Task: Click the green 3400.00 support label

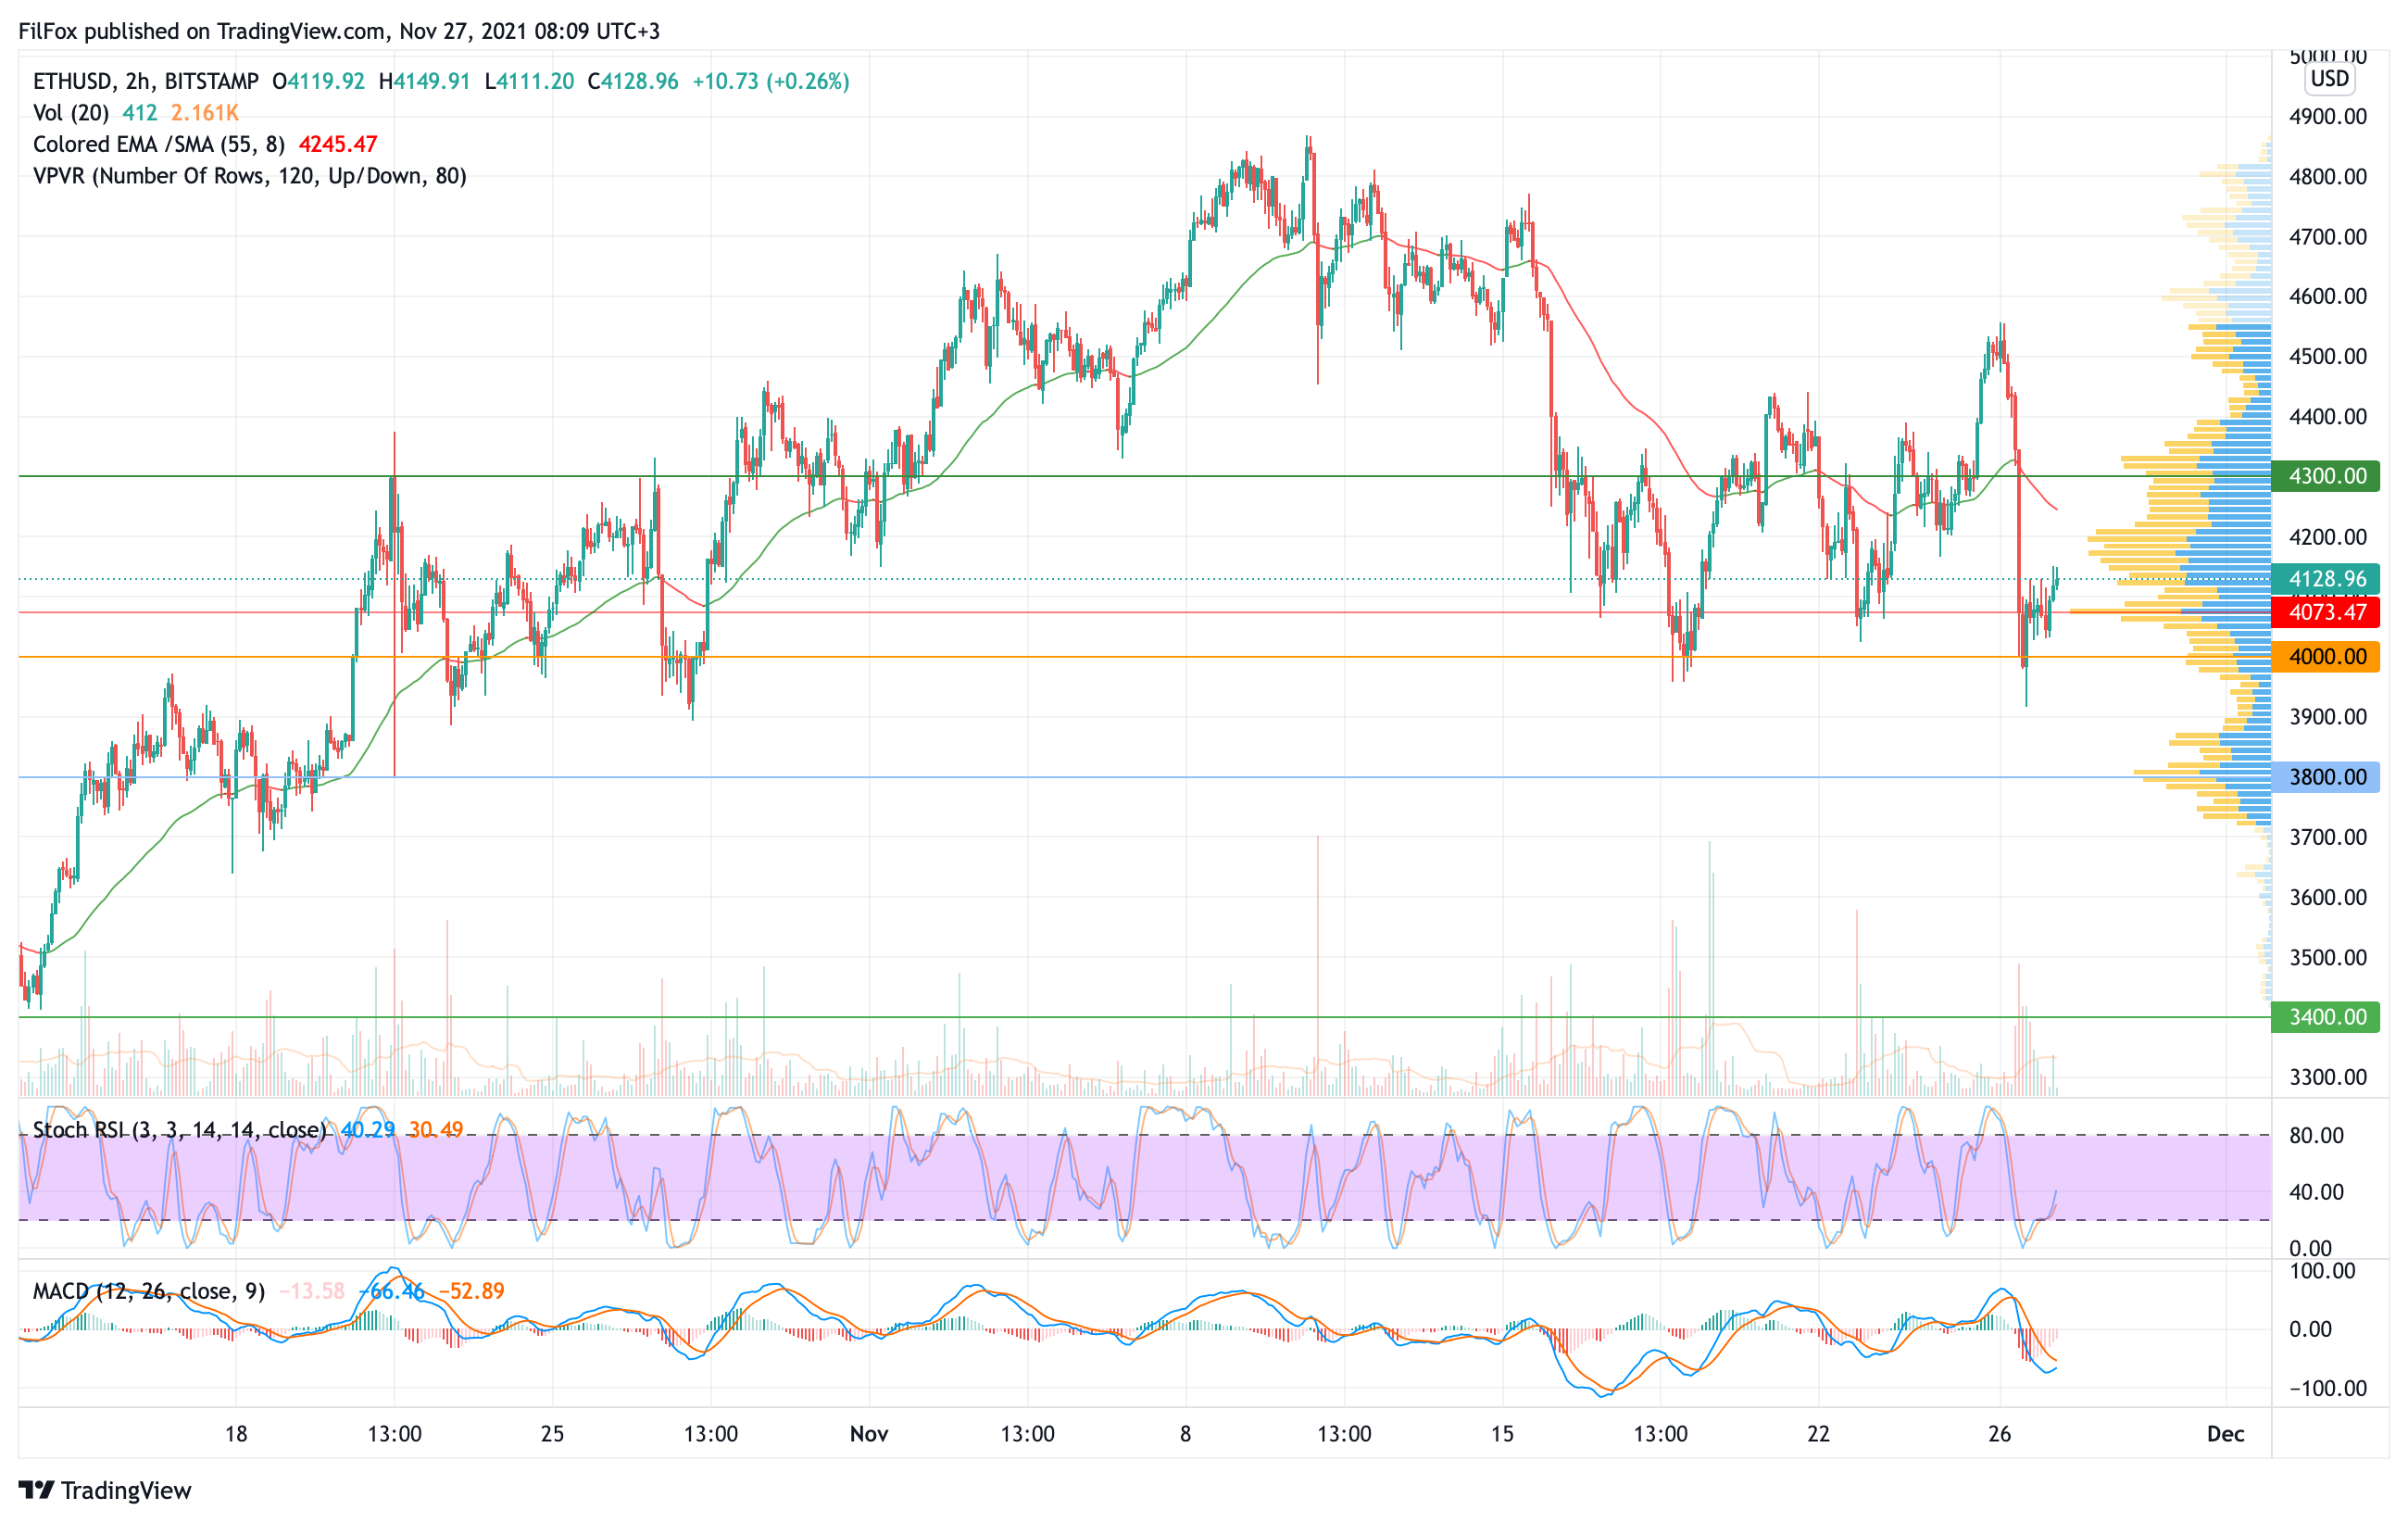Action: (2326, 1017)
